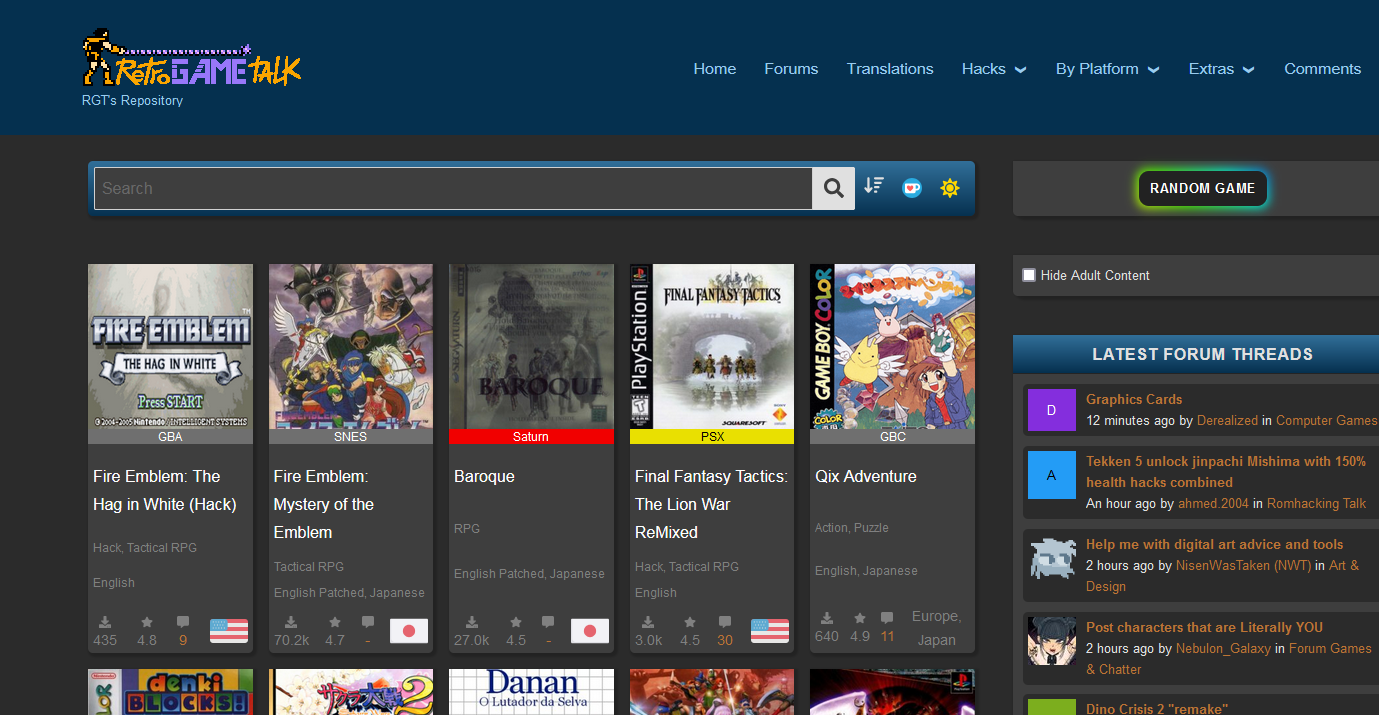Viewport: 1379px width, 715px height.
Task: Click star rating icon on Hag in White card
Action: click(x=147, y=622)
